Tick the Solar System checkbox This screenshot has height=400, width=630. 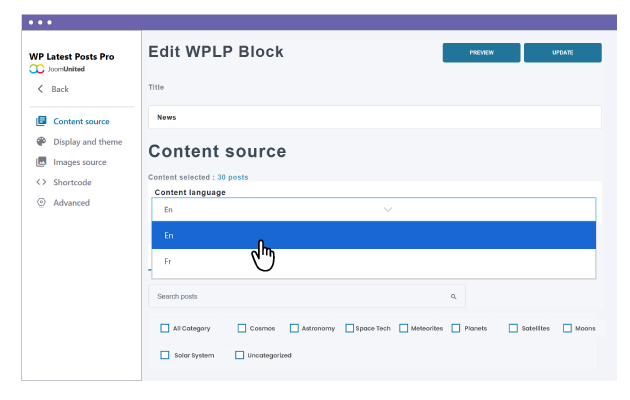pyautogui.click(x=165, y=355)
